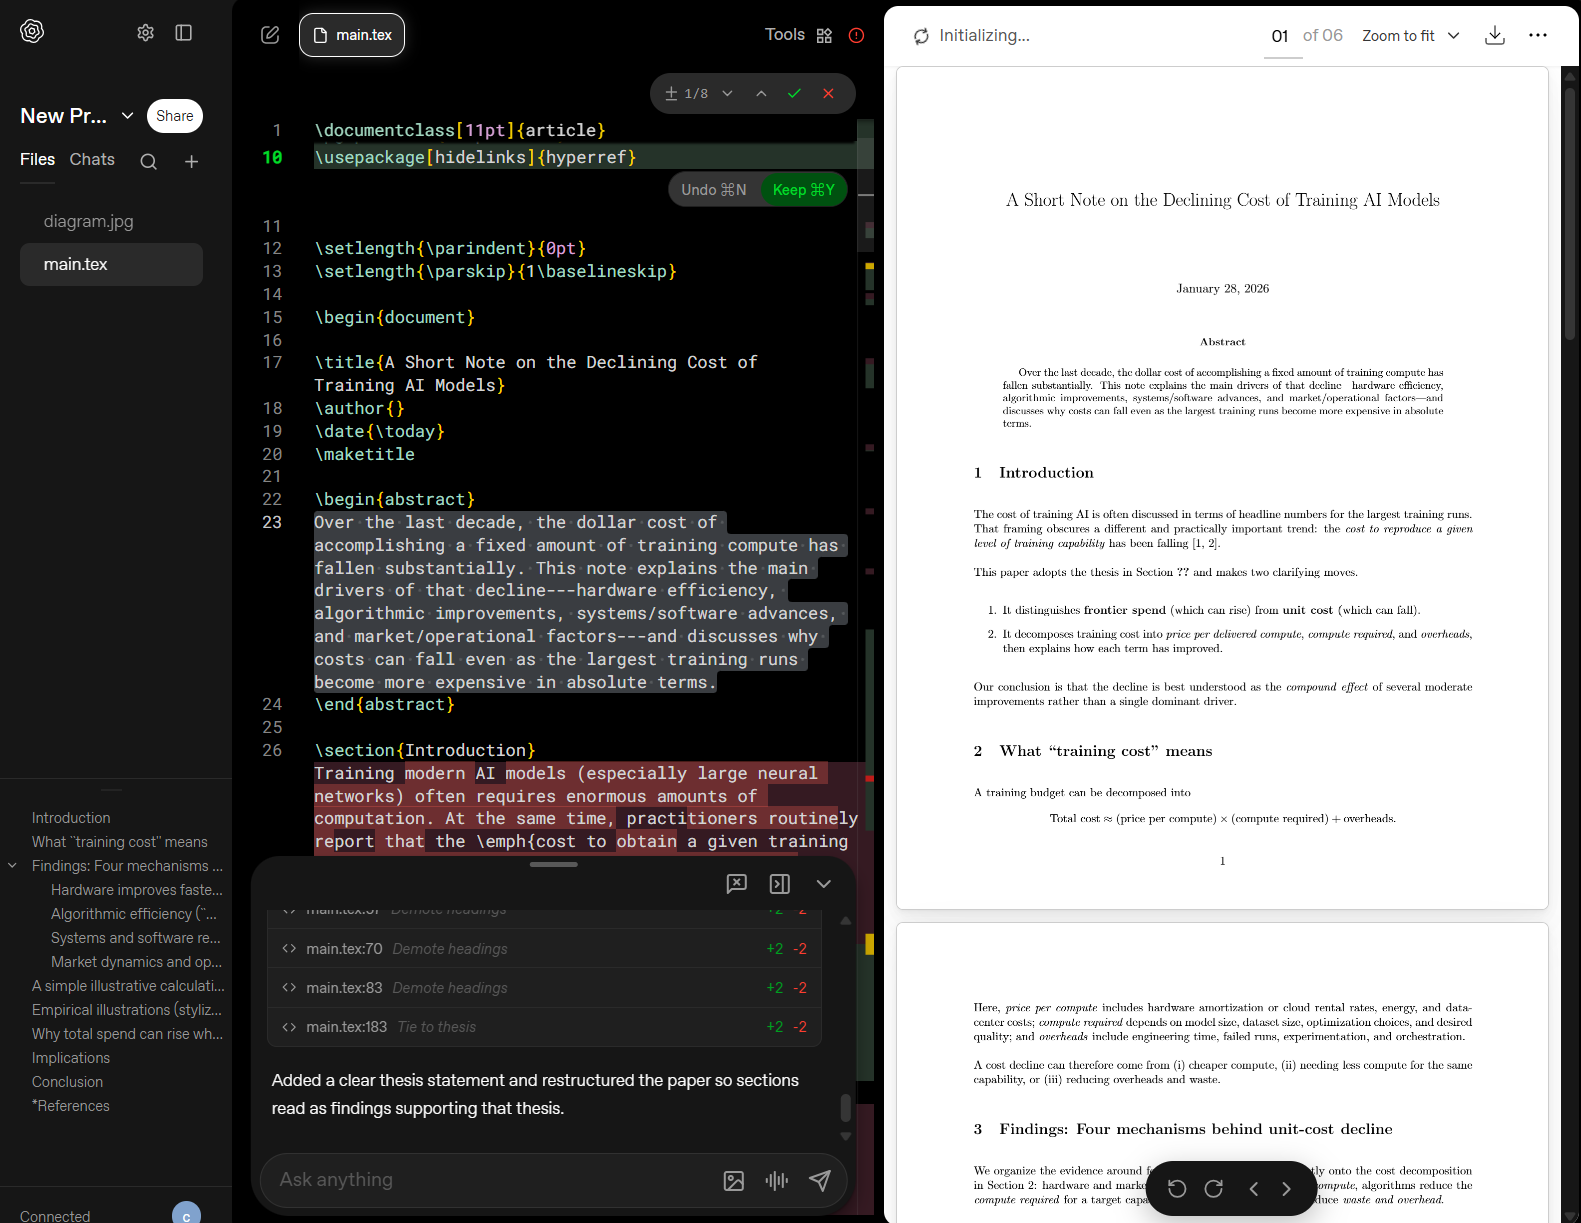This screenshot has height=1223, width=1581.
Task: Attach an image in chat input
Action: pyautogui.click(x=733, y=1181)
